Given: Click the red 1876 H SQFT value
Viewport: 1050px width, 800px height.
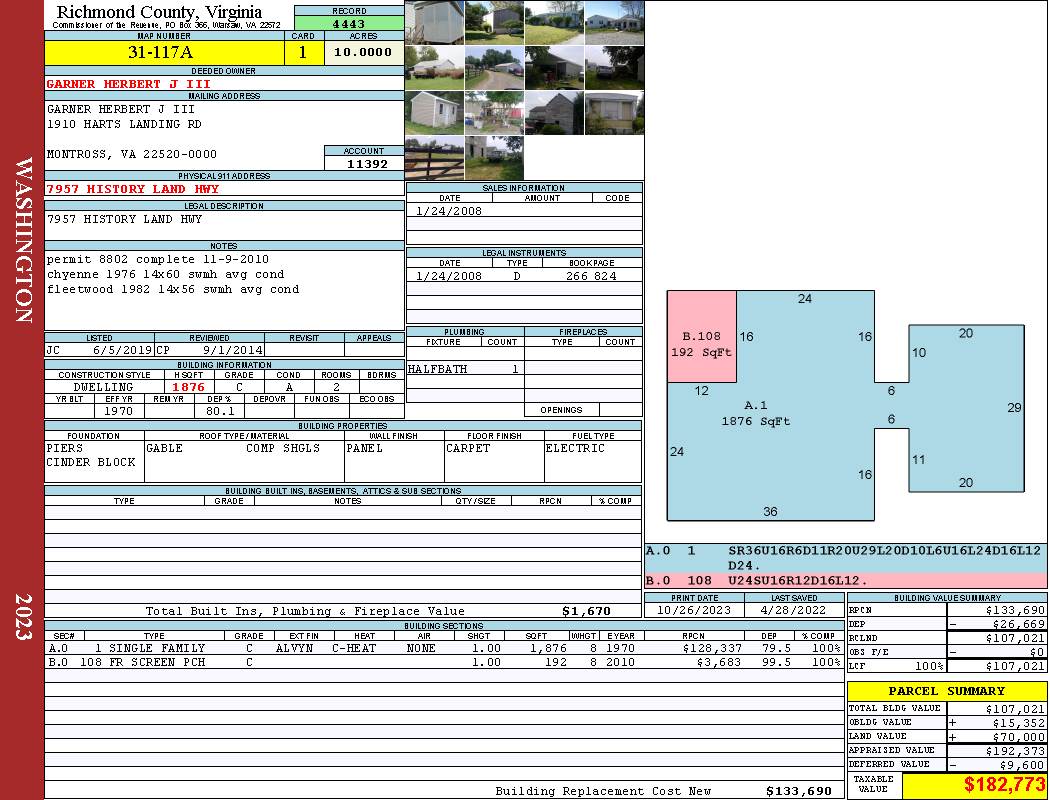Looking at the screenshot, I should coord(188,387).
